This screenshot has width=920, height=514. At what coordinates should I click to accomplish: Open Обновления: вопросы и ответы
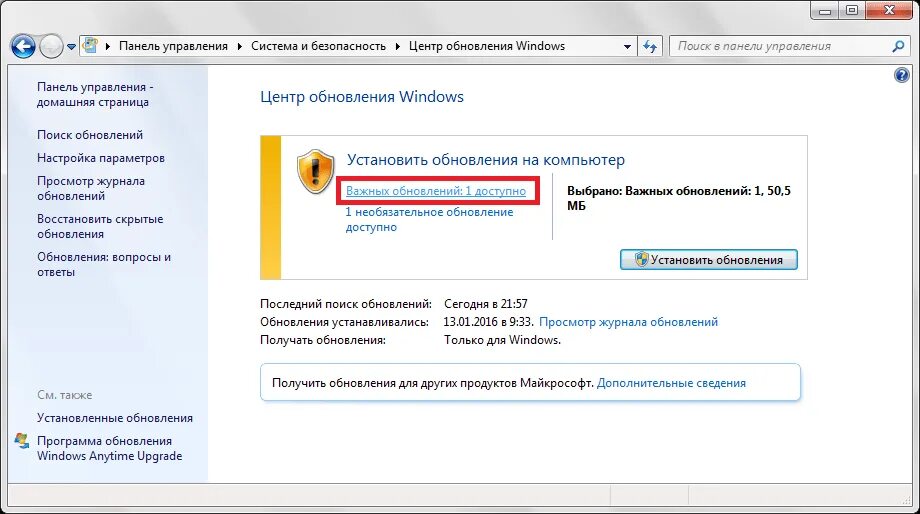click(104, 265)
